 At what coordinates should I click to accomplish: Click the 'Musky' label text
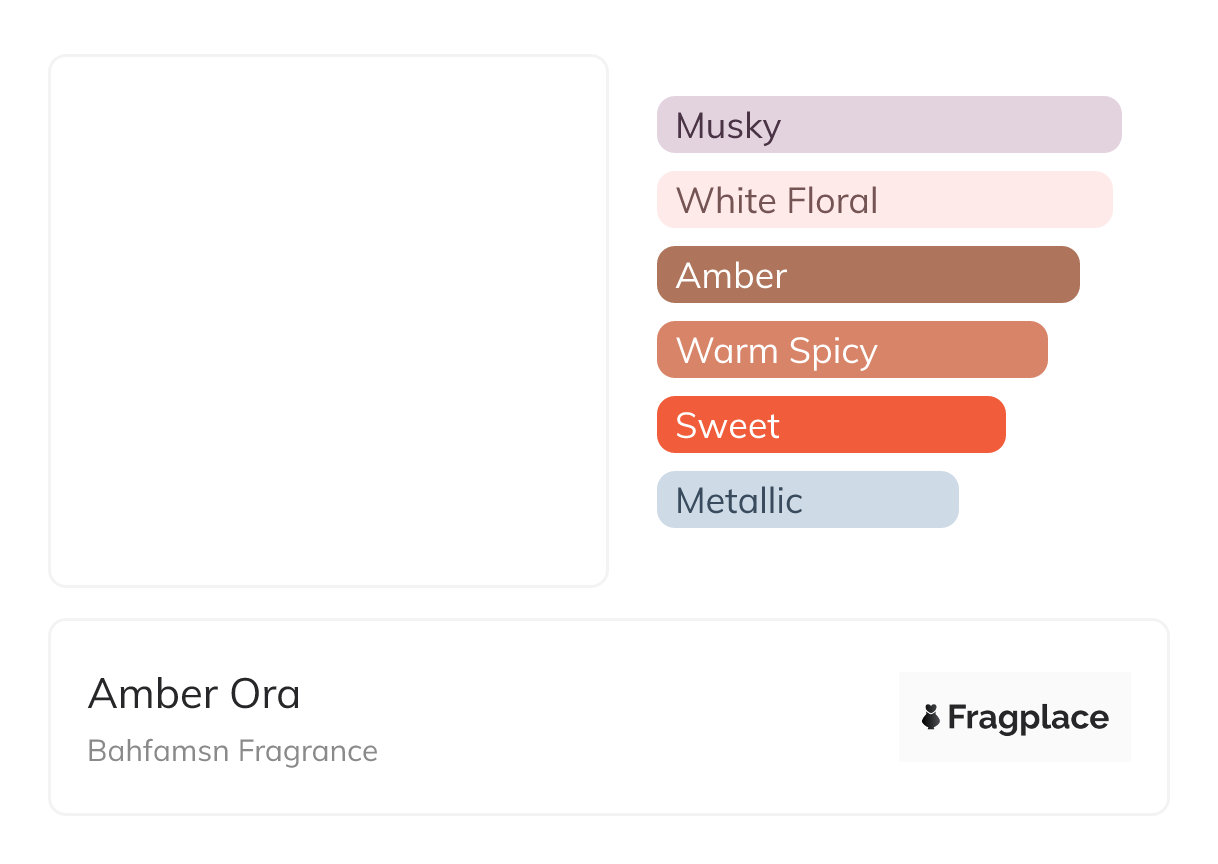(728, 126)
